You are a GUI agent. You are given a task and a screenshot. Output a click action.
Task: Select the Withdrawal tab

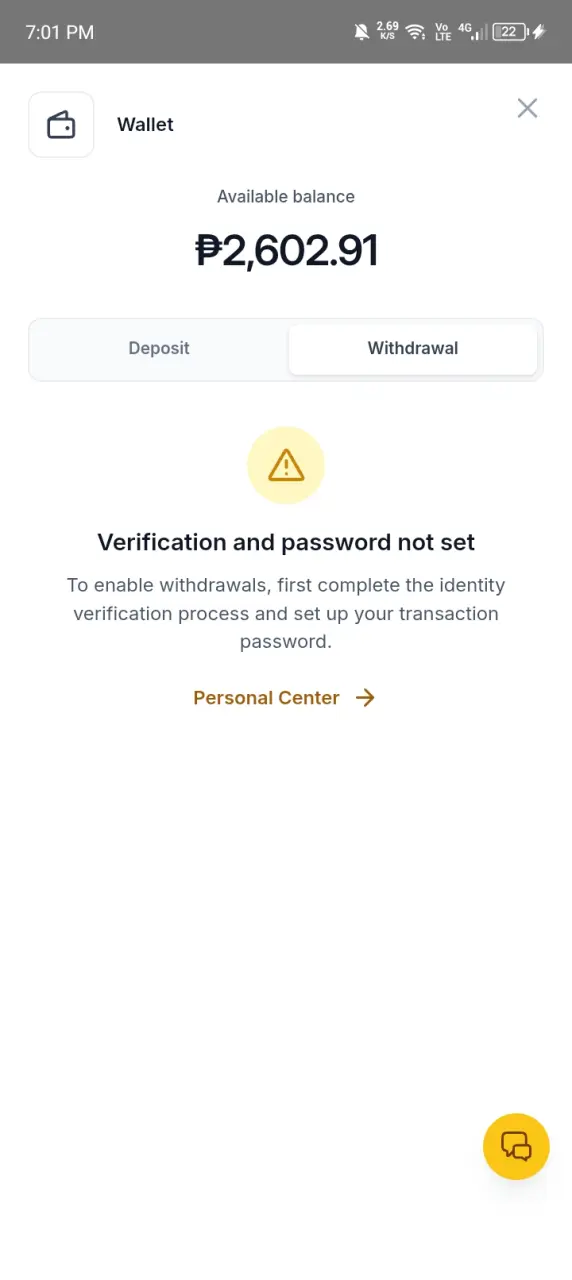pos(413,348)
